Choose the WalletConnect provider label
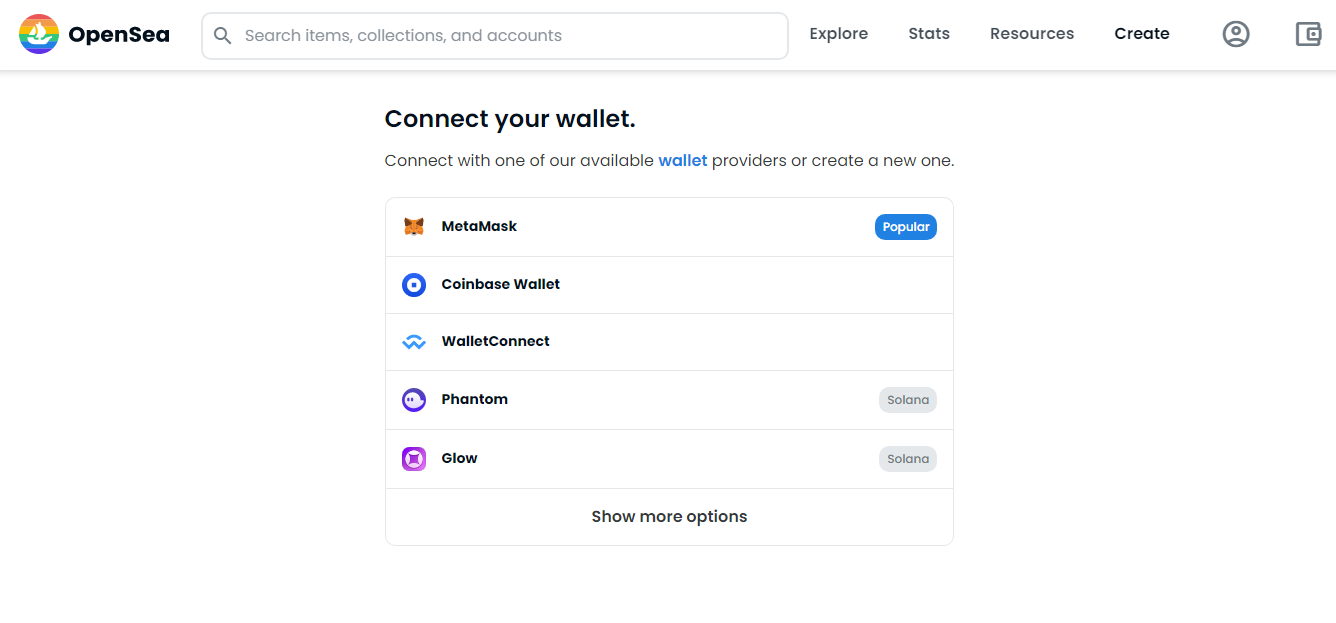The height and width of the screenshot is (623, 1336). tap(496, 342)
